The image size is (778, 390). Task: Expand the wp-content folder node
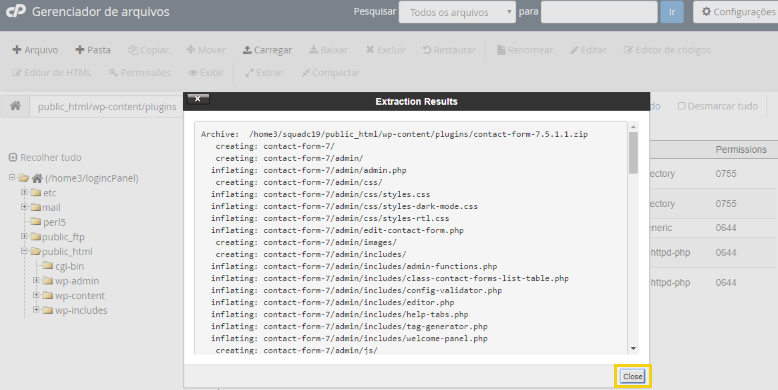[x=36, y=295]
